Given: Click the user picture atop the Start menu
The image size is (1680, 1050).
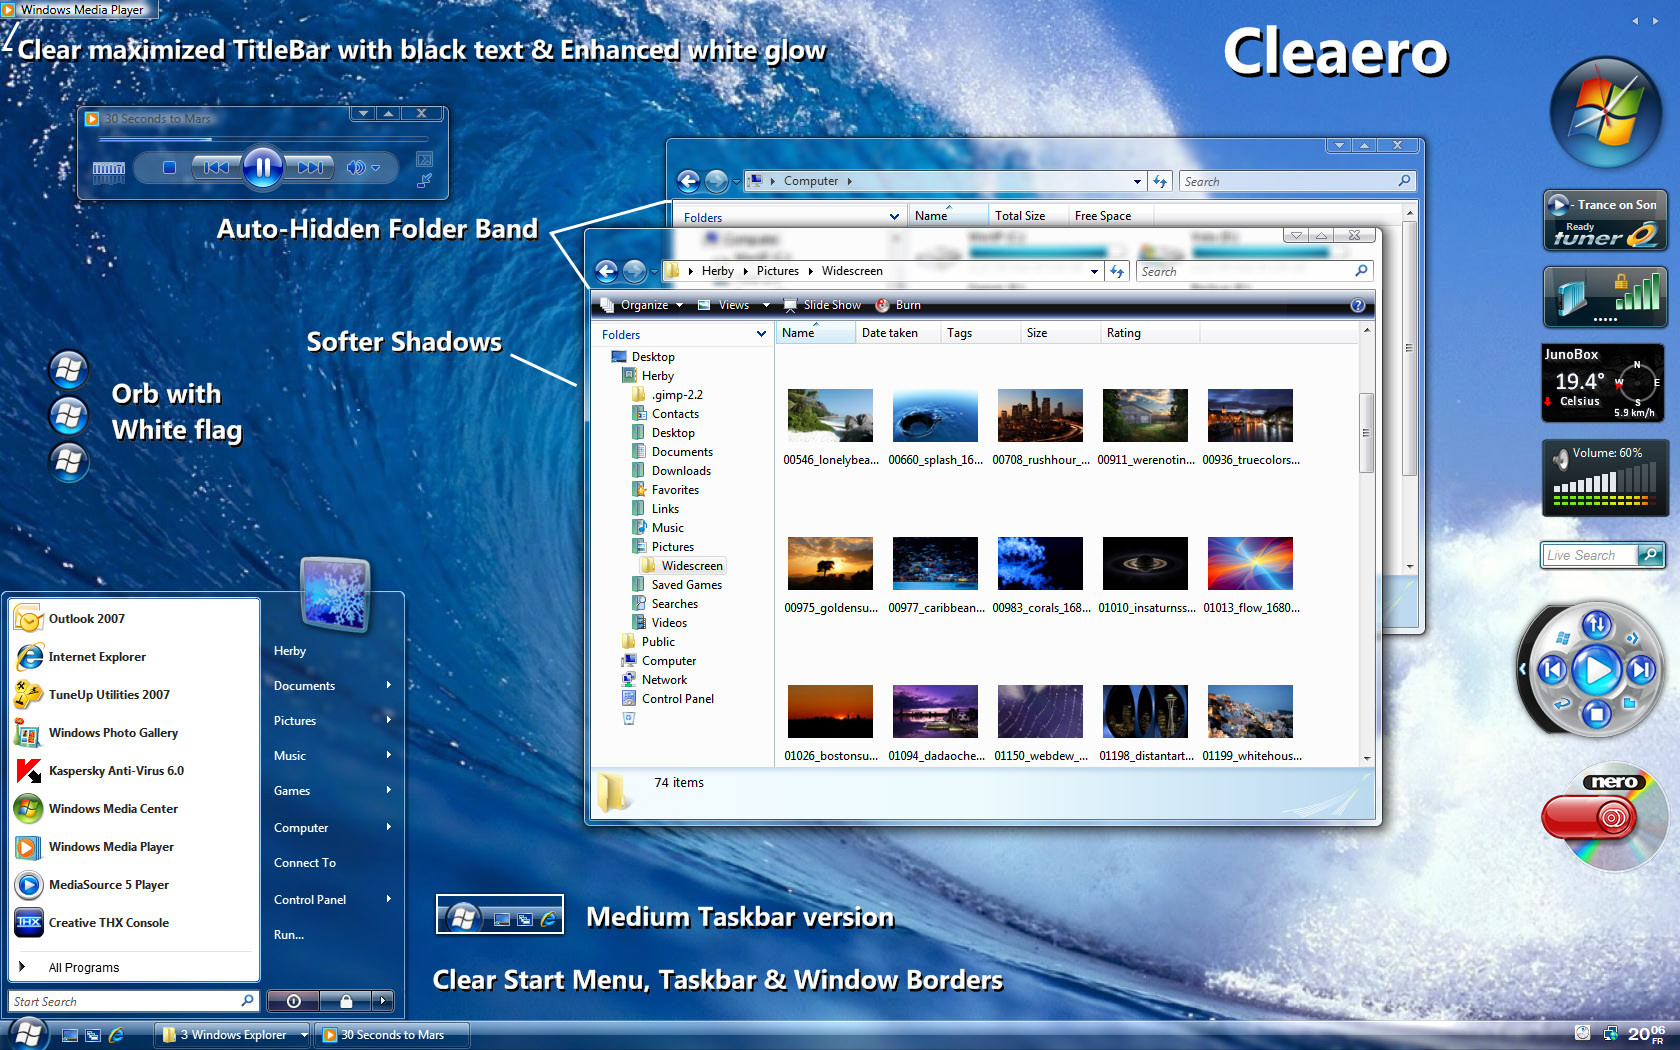Looking at the screenshot, I should 335,595.
